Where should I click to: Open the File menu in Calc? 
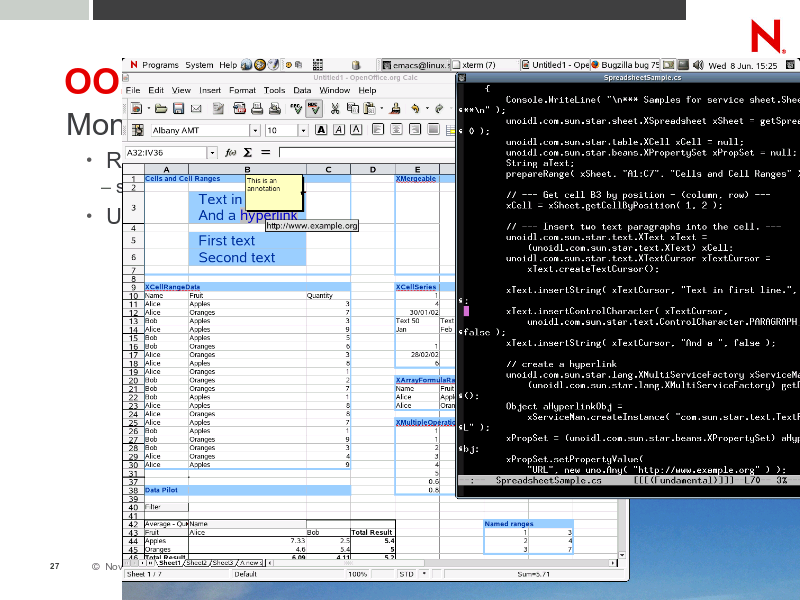click(133, 90)
